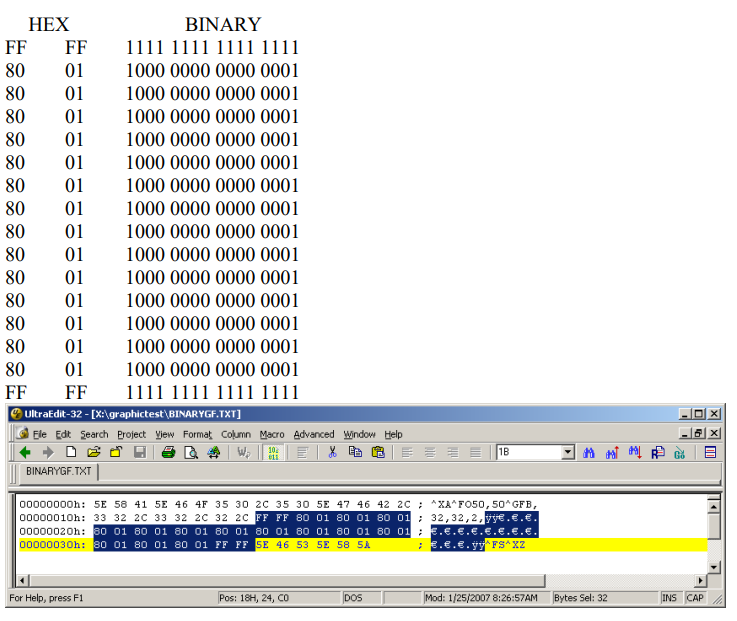
Task: Open the Column menu
Action: click(x=235, y=434)
